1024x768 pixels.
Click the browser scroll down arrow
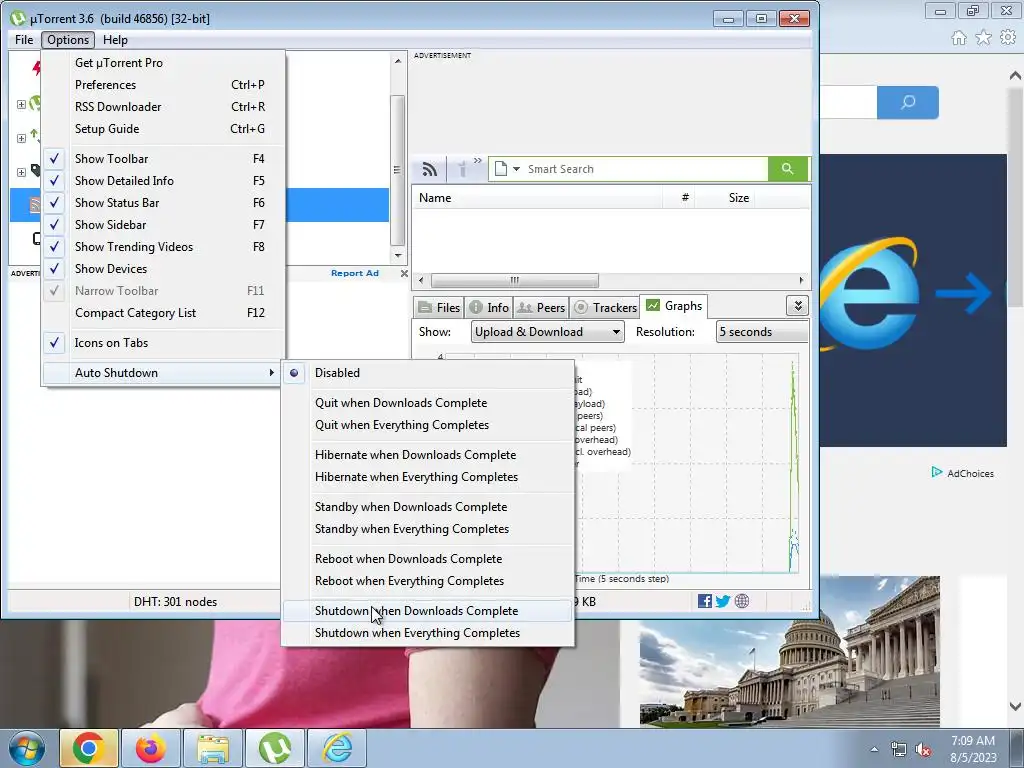[x=1015, y=705]
